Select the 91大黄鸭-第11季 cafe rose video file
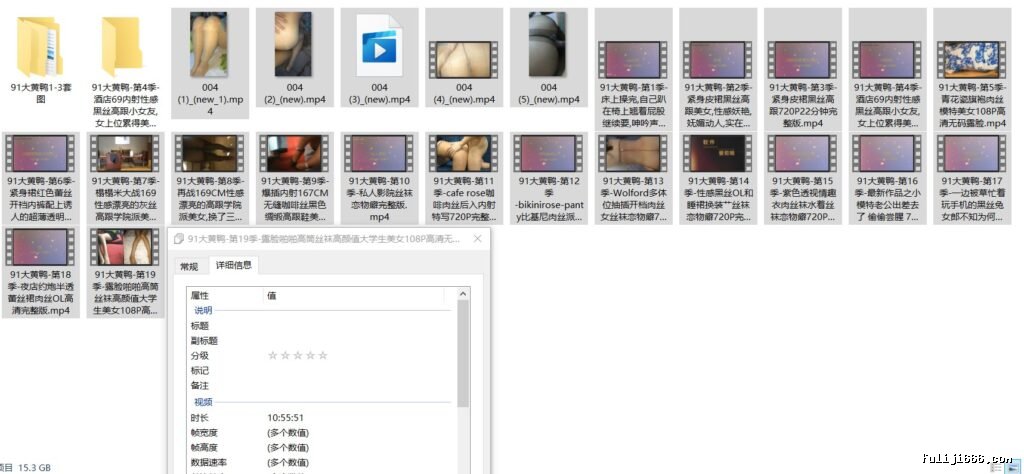Screen dimensions: 1024x474 464,179
